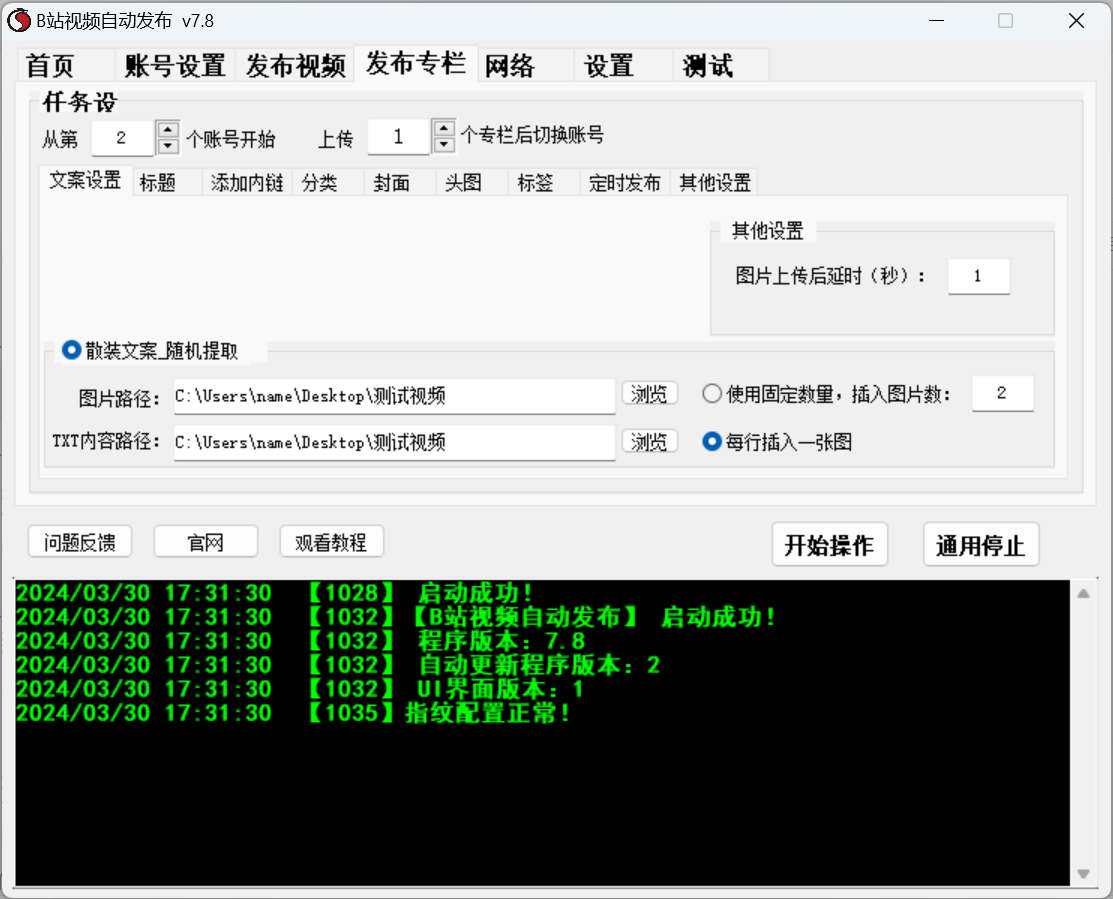The image size is (1113, 899).
Task: Click the 插入图片数 input field
Action: click(1002, 393)
